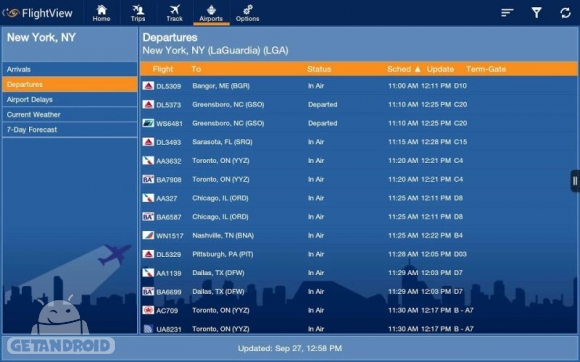Open 7-Day Forecast in the sidebar
Viewport: 580px width, 362px height.
tap(70, 130)
